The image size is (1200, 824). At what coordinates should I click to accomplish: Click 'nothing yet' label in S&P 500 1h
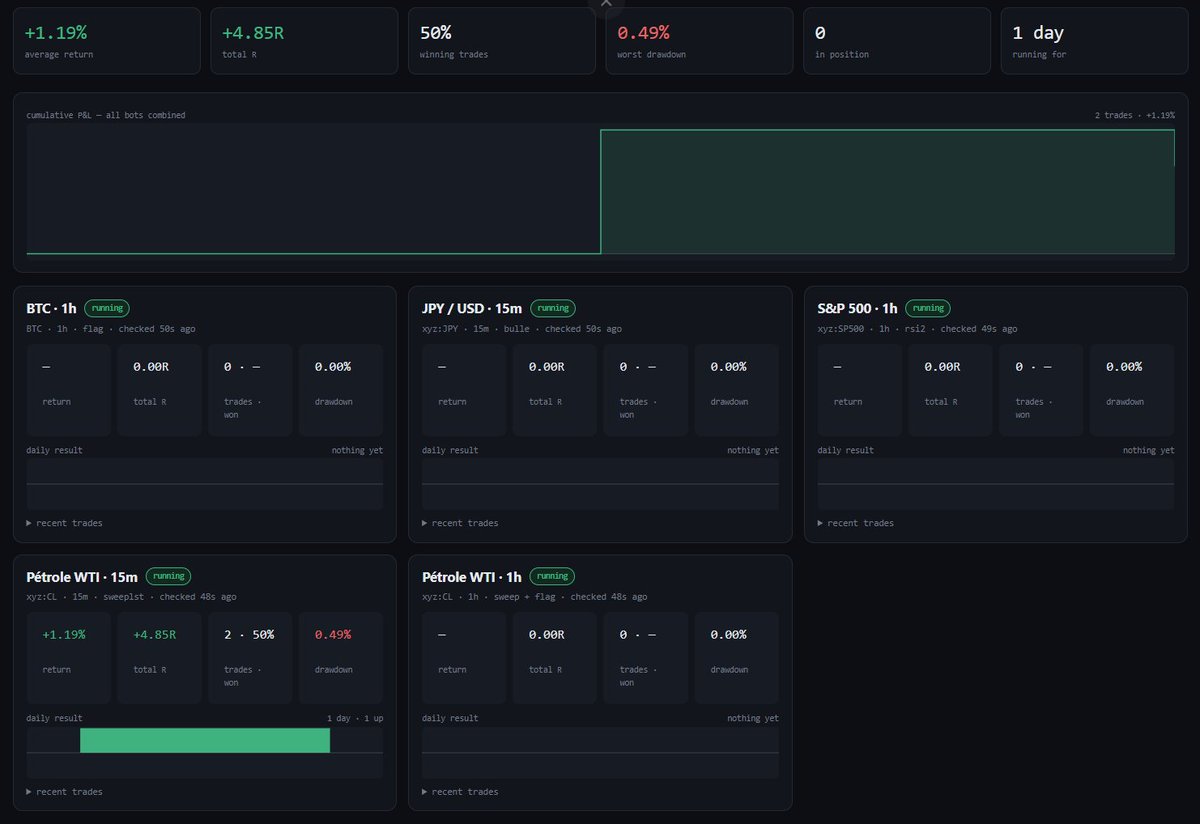coord(1148,450)
